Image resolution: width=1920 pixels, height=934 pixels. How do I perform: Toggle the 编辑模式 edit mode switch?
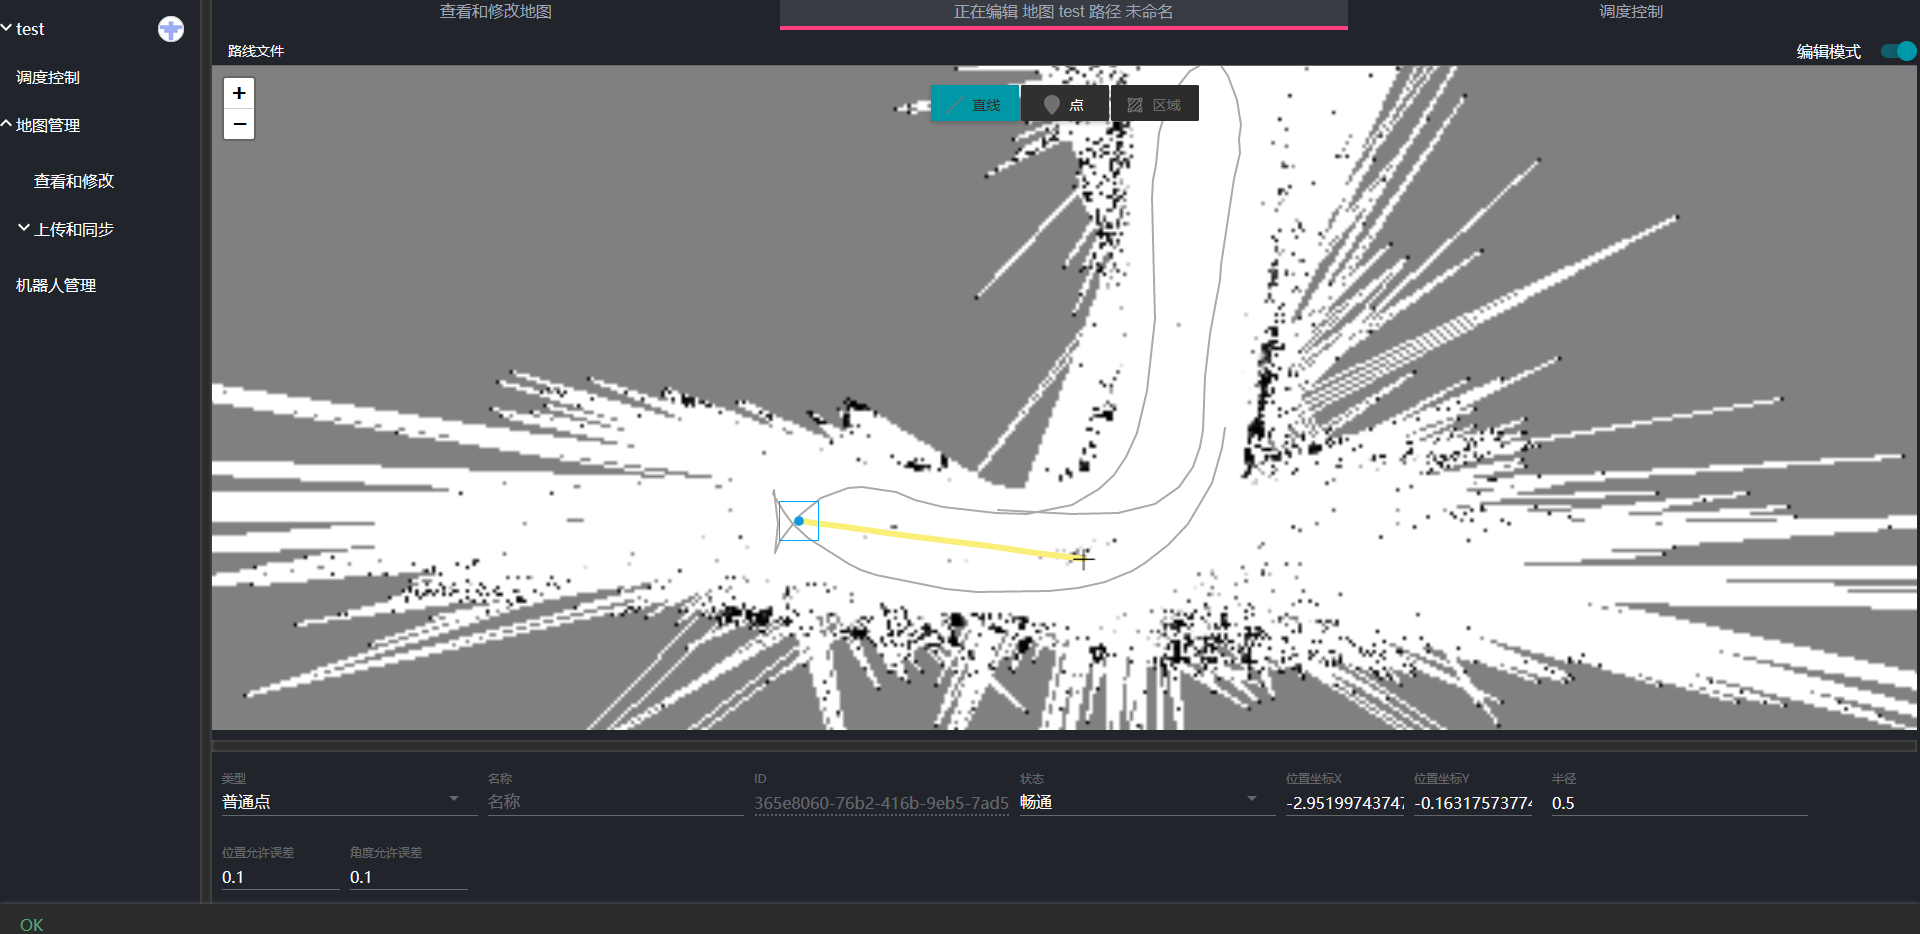[1897, 51]
